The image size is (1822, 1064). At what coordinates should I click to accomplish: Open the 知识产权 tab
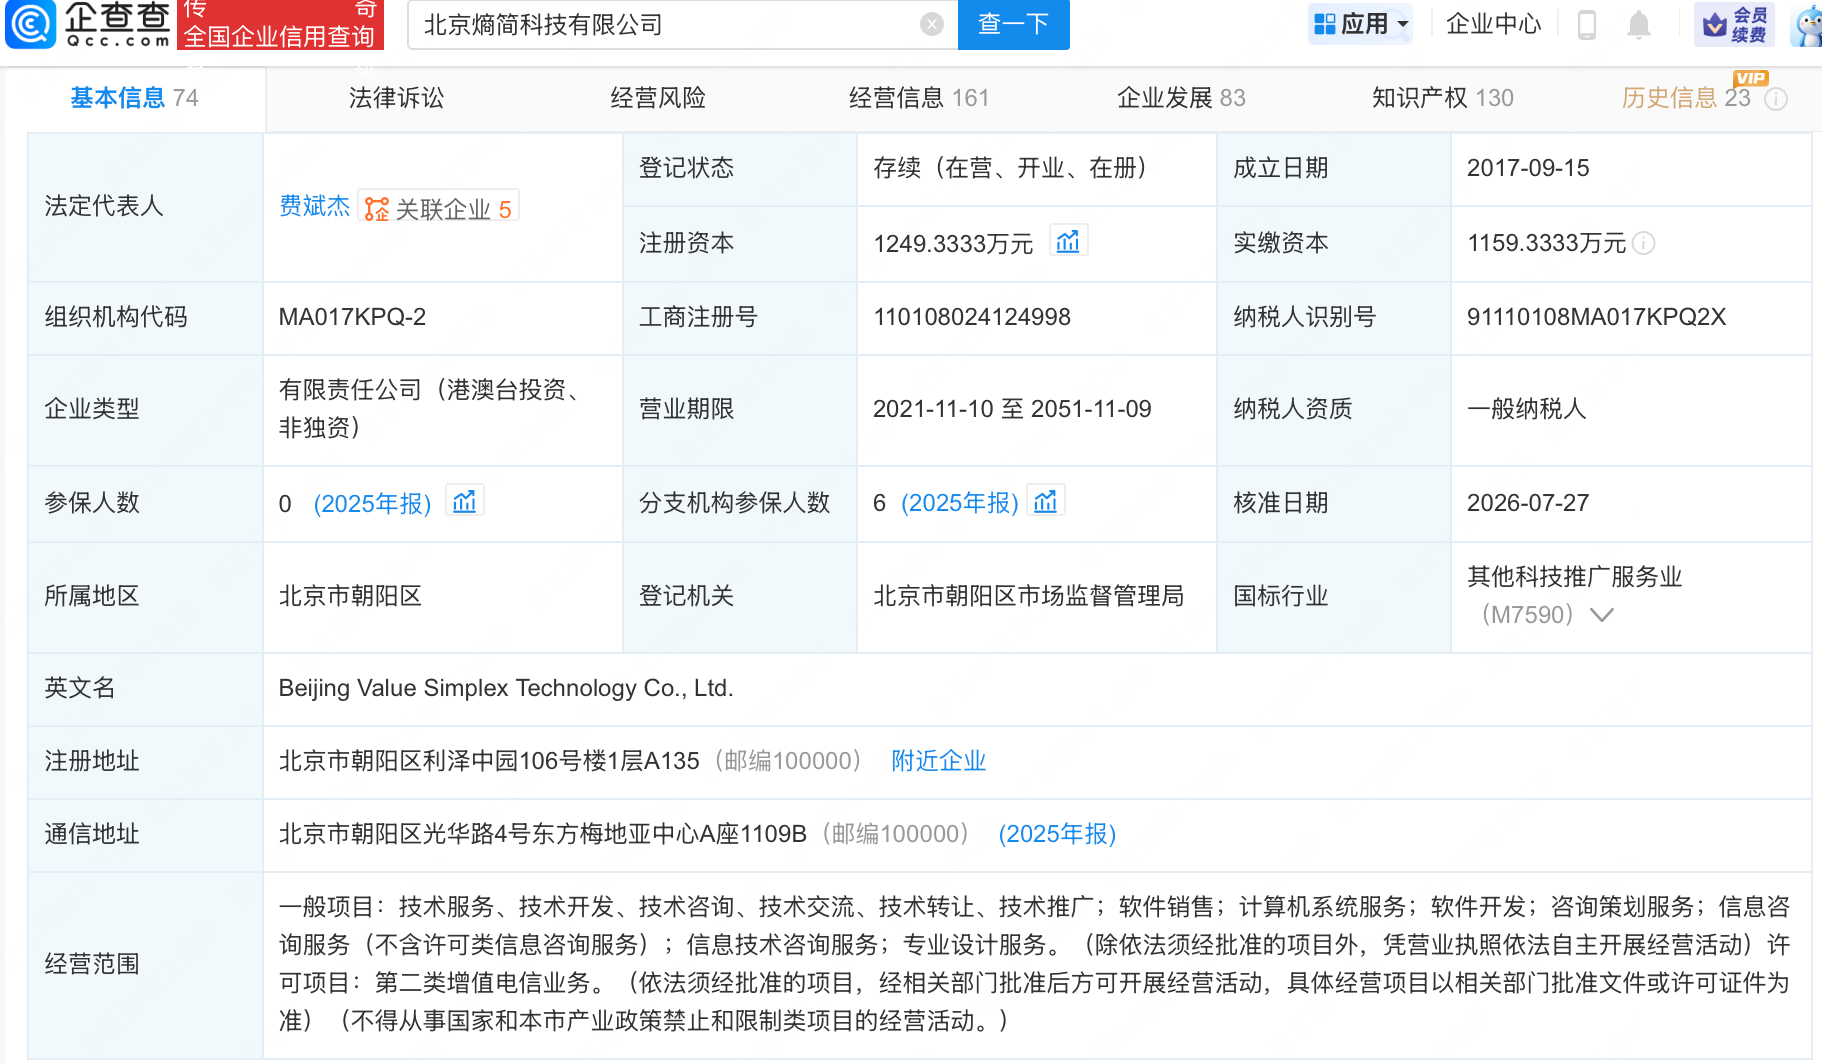(1442, 98)
